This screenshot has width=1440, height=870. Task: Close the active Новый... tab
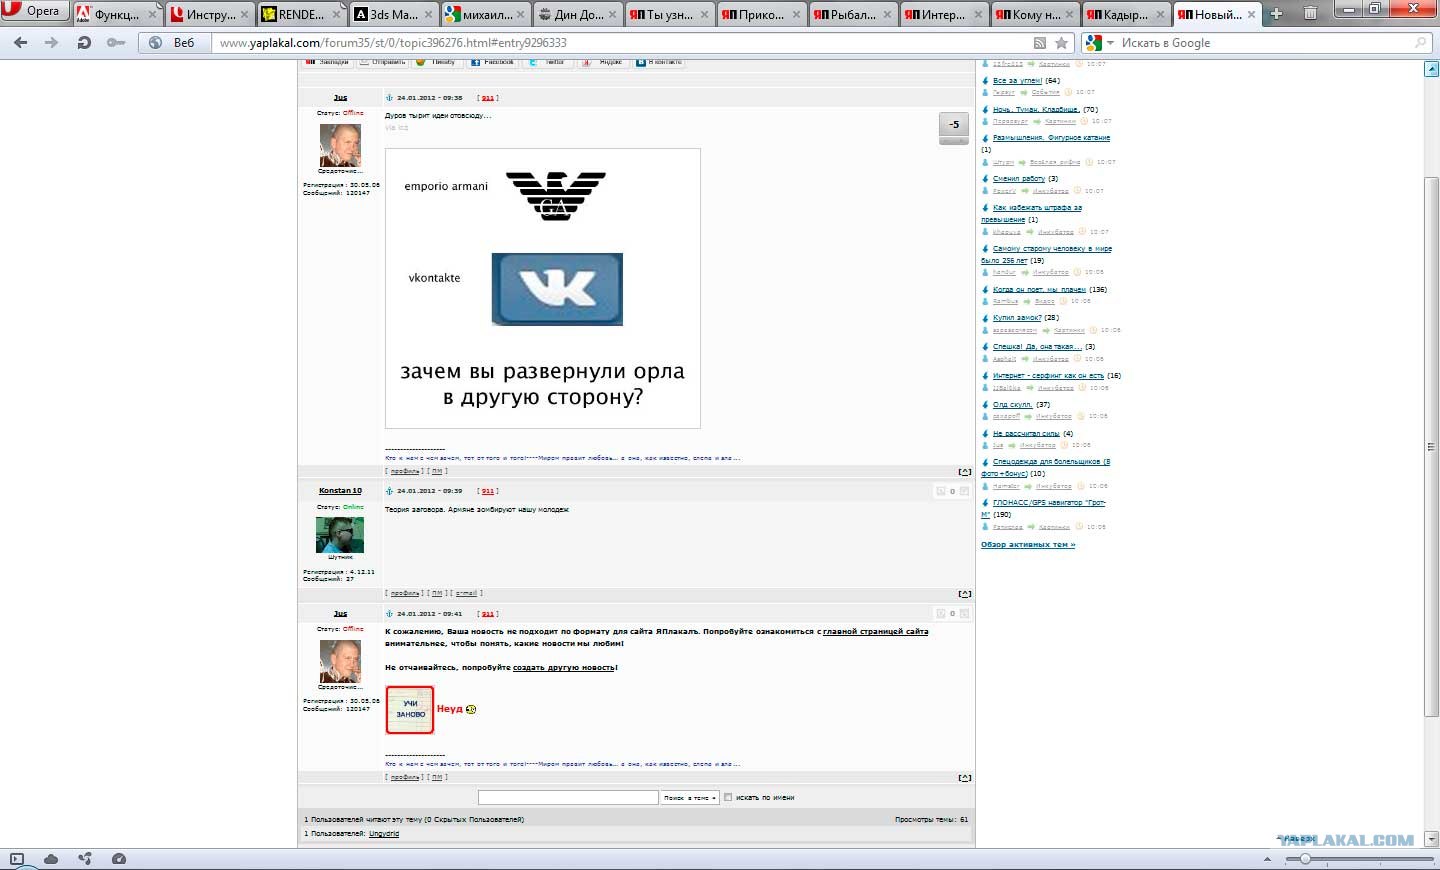[x=1251, y=15]
